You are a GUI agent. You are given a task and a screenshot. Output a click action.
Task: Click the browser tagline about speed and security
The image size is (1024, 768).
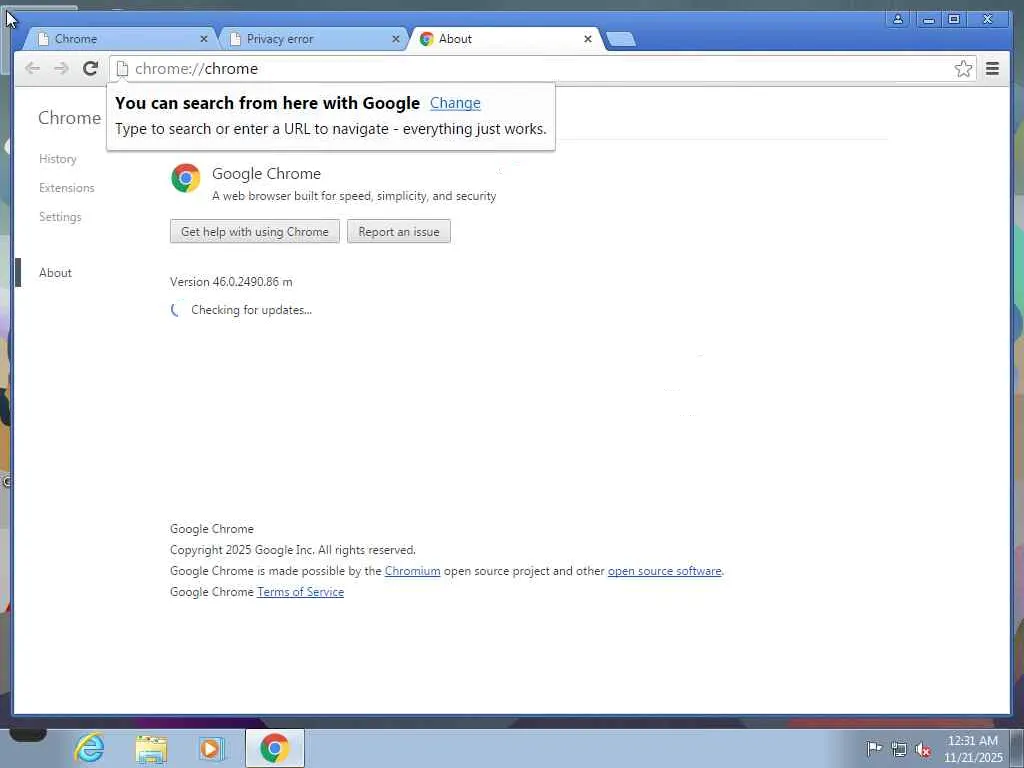[x=354, y=196]
